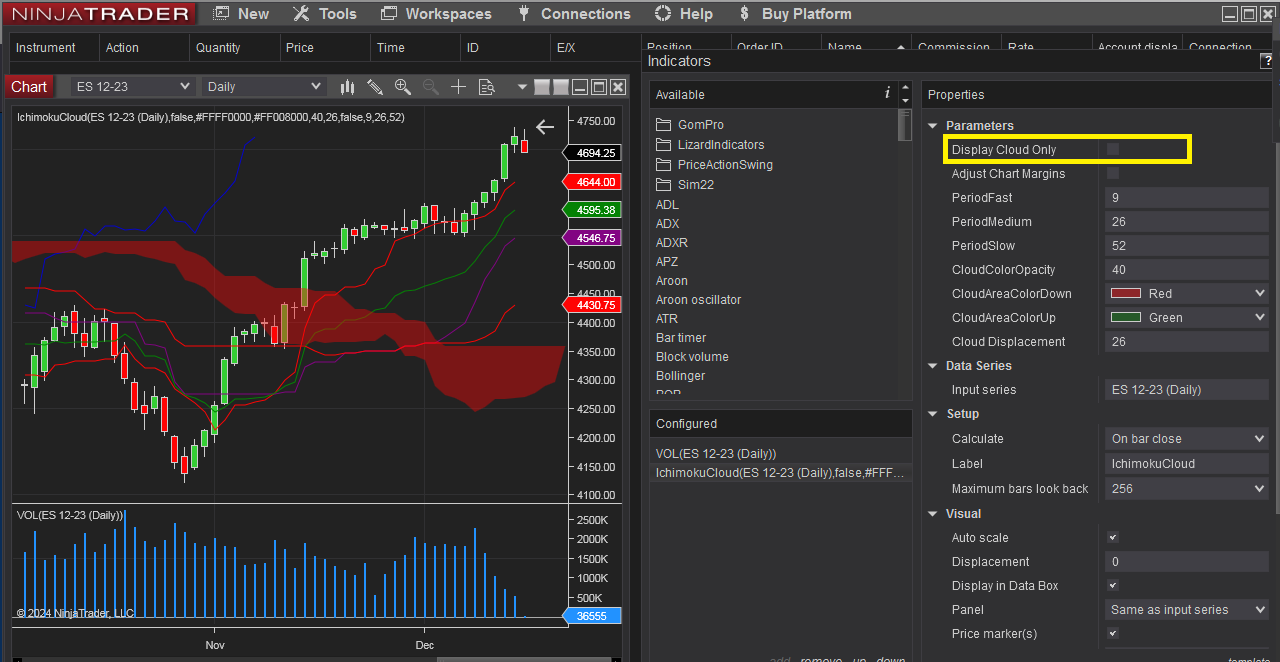Select the Chart tab
The width and height of the screenshot is (1280, 662).
click(29, 87)
